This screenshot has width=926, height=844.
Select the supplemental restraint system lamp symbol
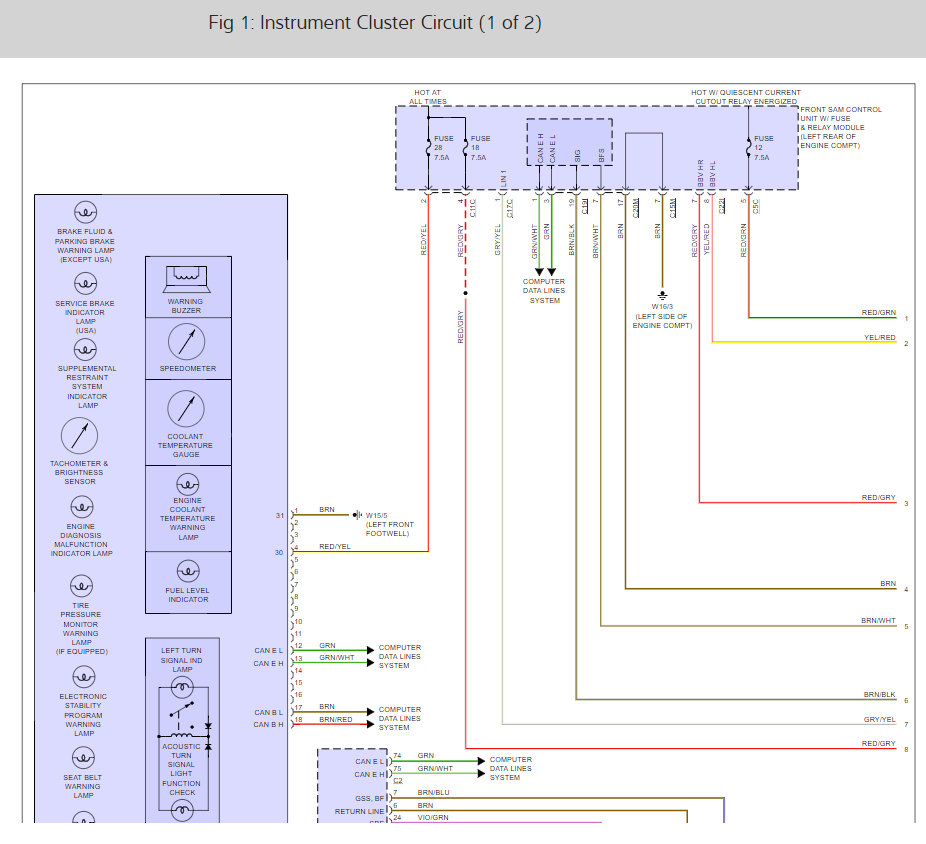coord(86,350)
